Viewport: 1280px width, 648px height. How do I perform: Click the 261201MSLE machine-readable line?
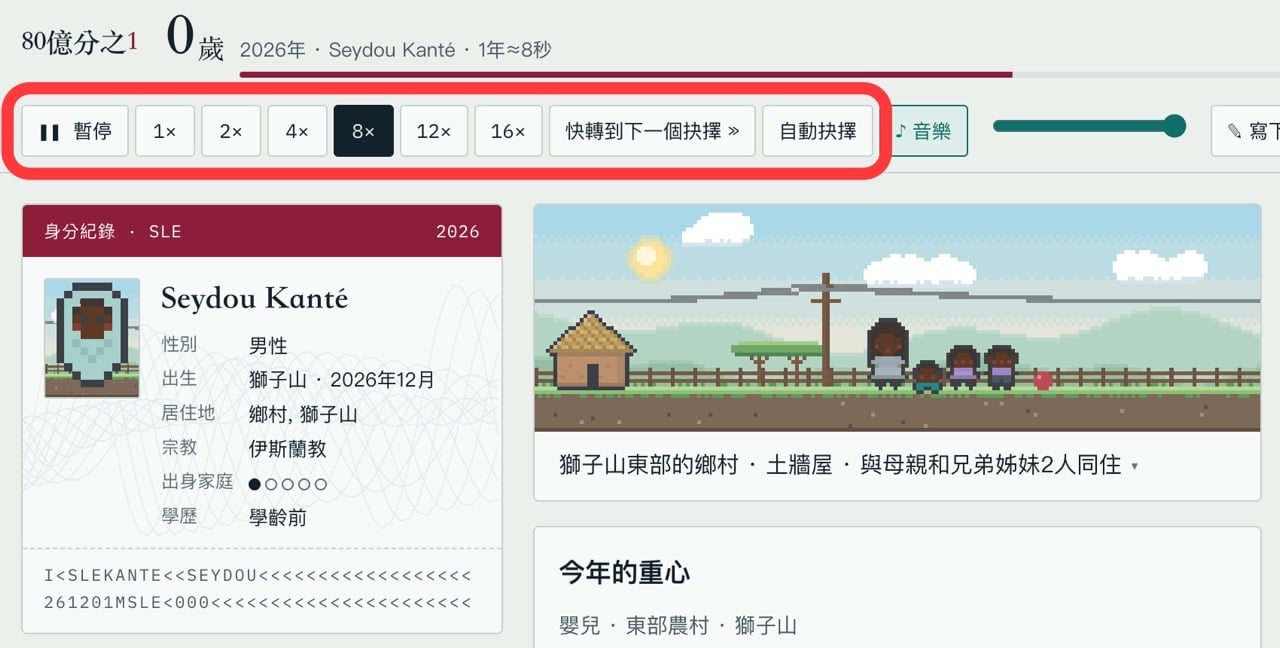(257, 603)
